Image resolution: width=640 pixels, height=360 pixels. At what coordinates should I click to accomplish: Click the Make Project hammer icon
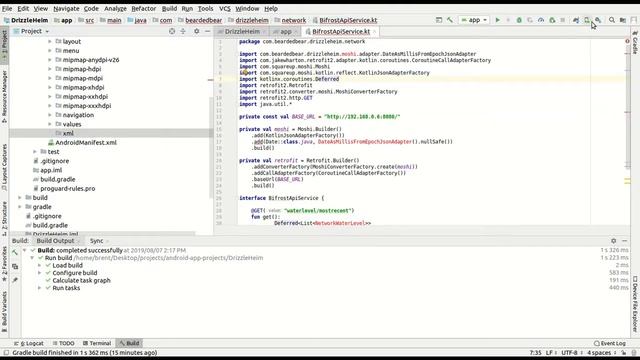point(450,20)
